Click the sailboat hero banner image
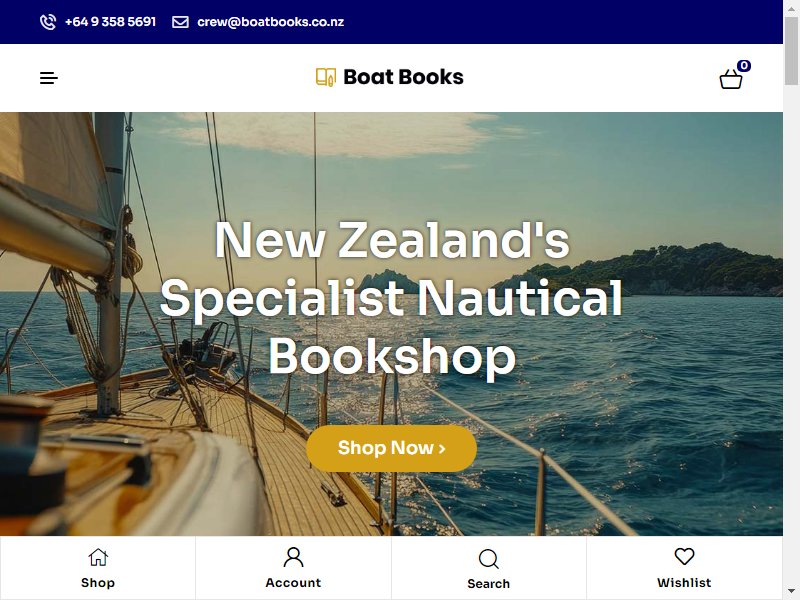The image size is (800, 600). click(x=391, y=323)
